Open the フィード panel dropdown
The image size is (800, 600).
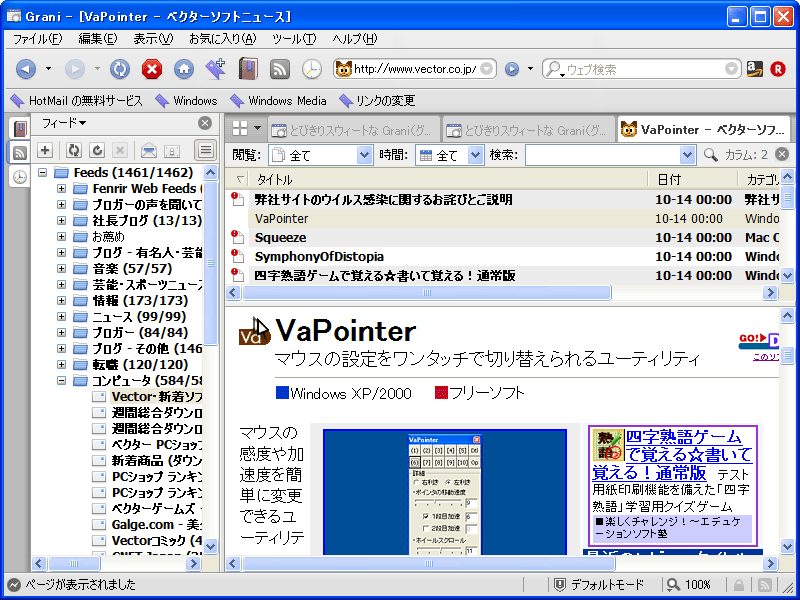pyautogui.click(x=64, y=123)
